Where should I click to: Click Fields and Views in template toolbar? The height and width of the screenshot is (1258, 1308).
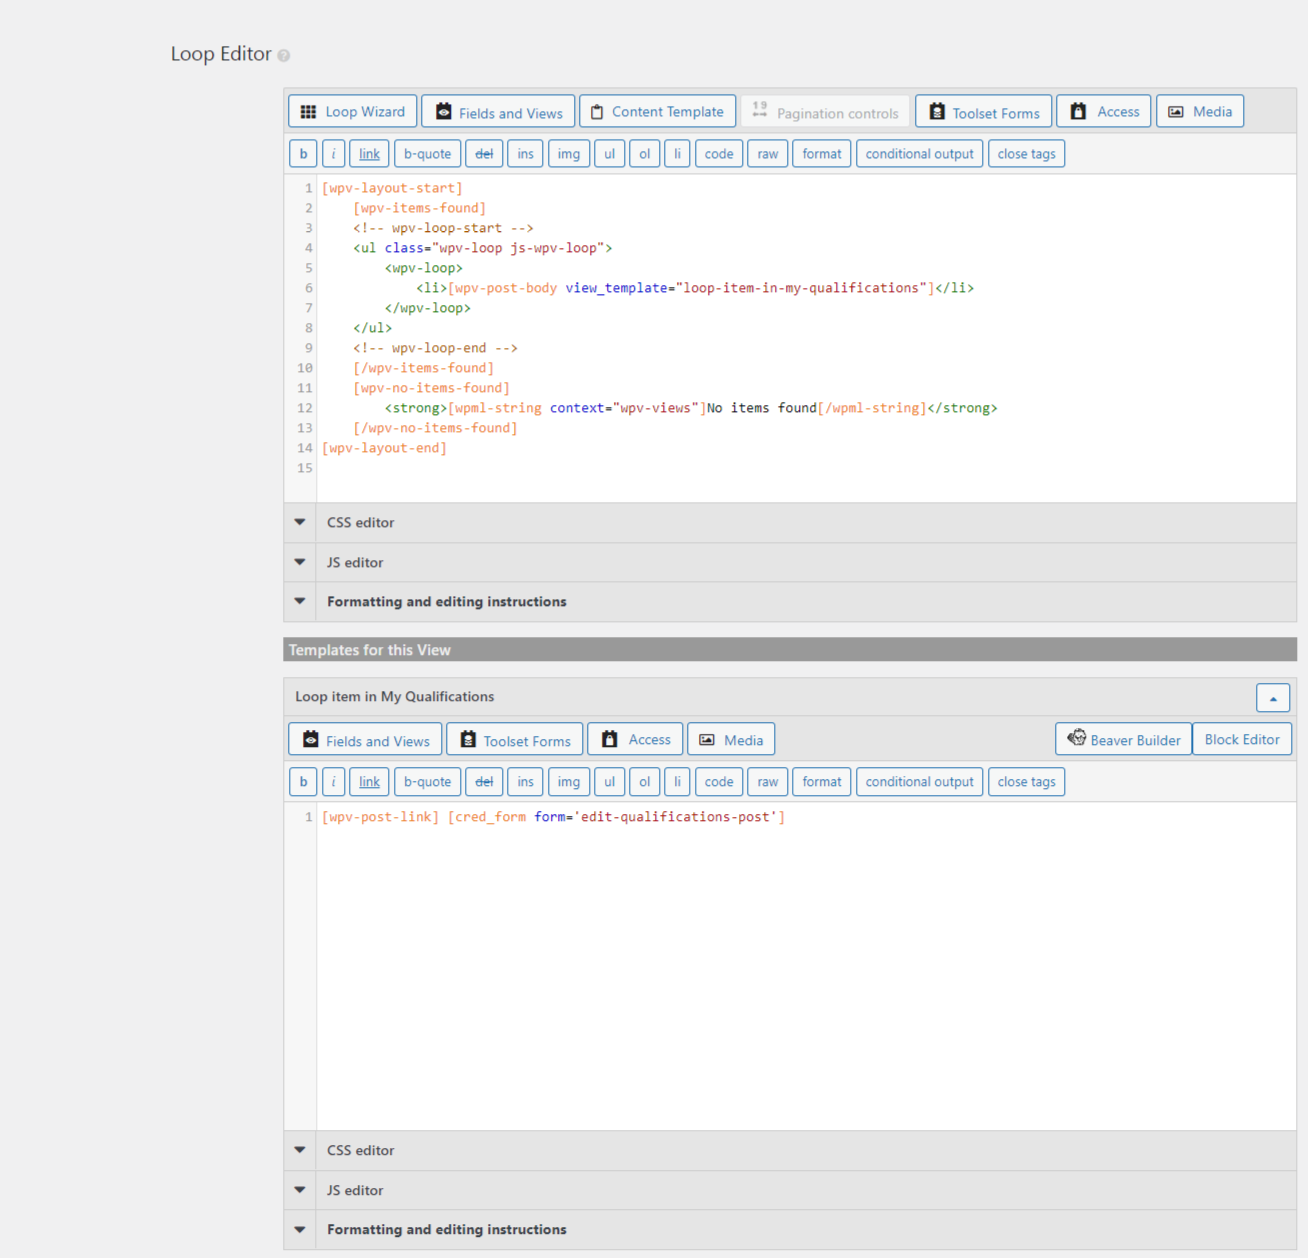click(x=365, y=740)
